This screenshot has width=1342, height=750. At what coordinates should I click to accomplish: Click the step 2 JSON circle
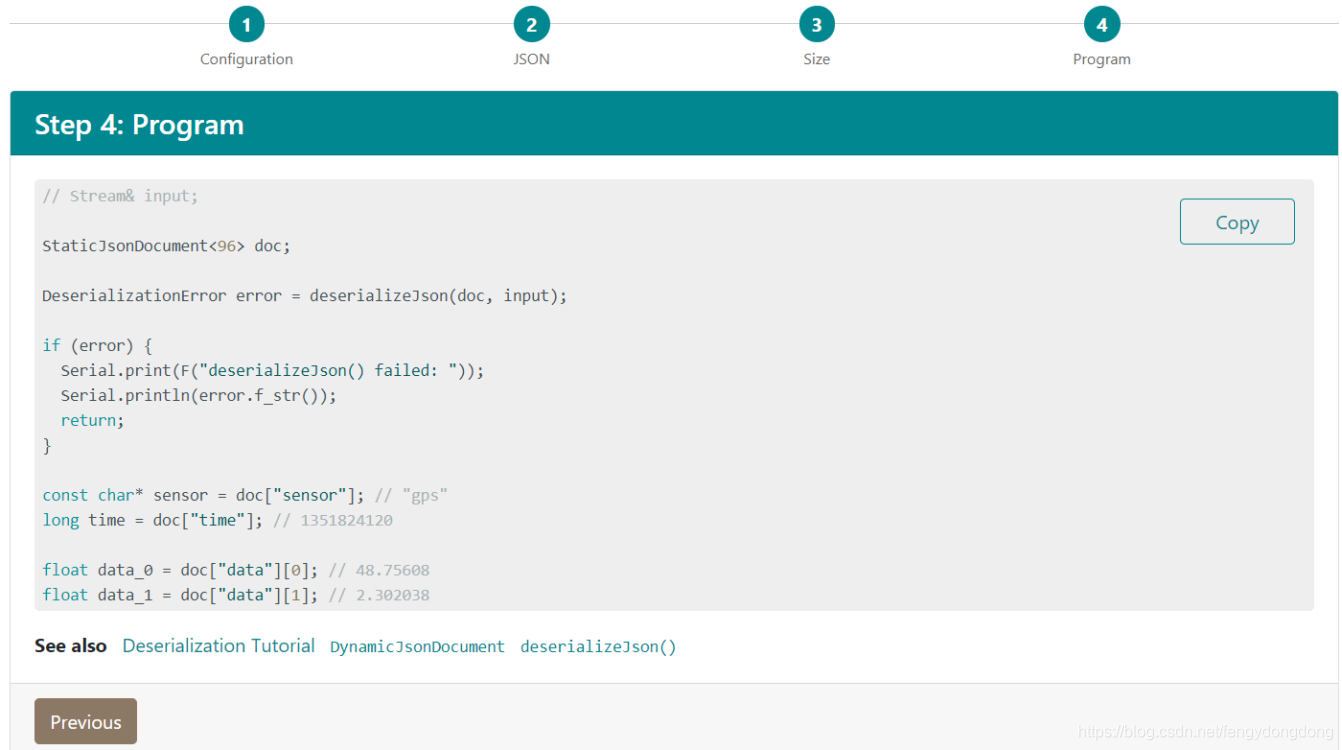click(531, 24)
